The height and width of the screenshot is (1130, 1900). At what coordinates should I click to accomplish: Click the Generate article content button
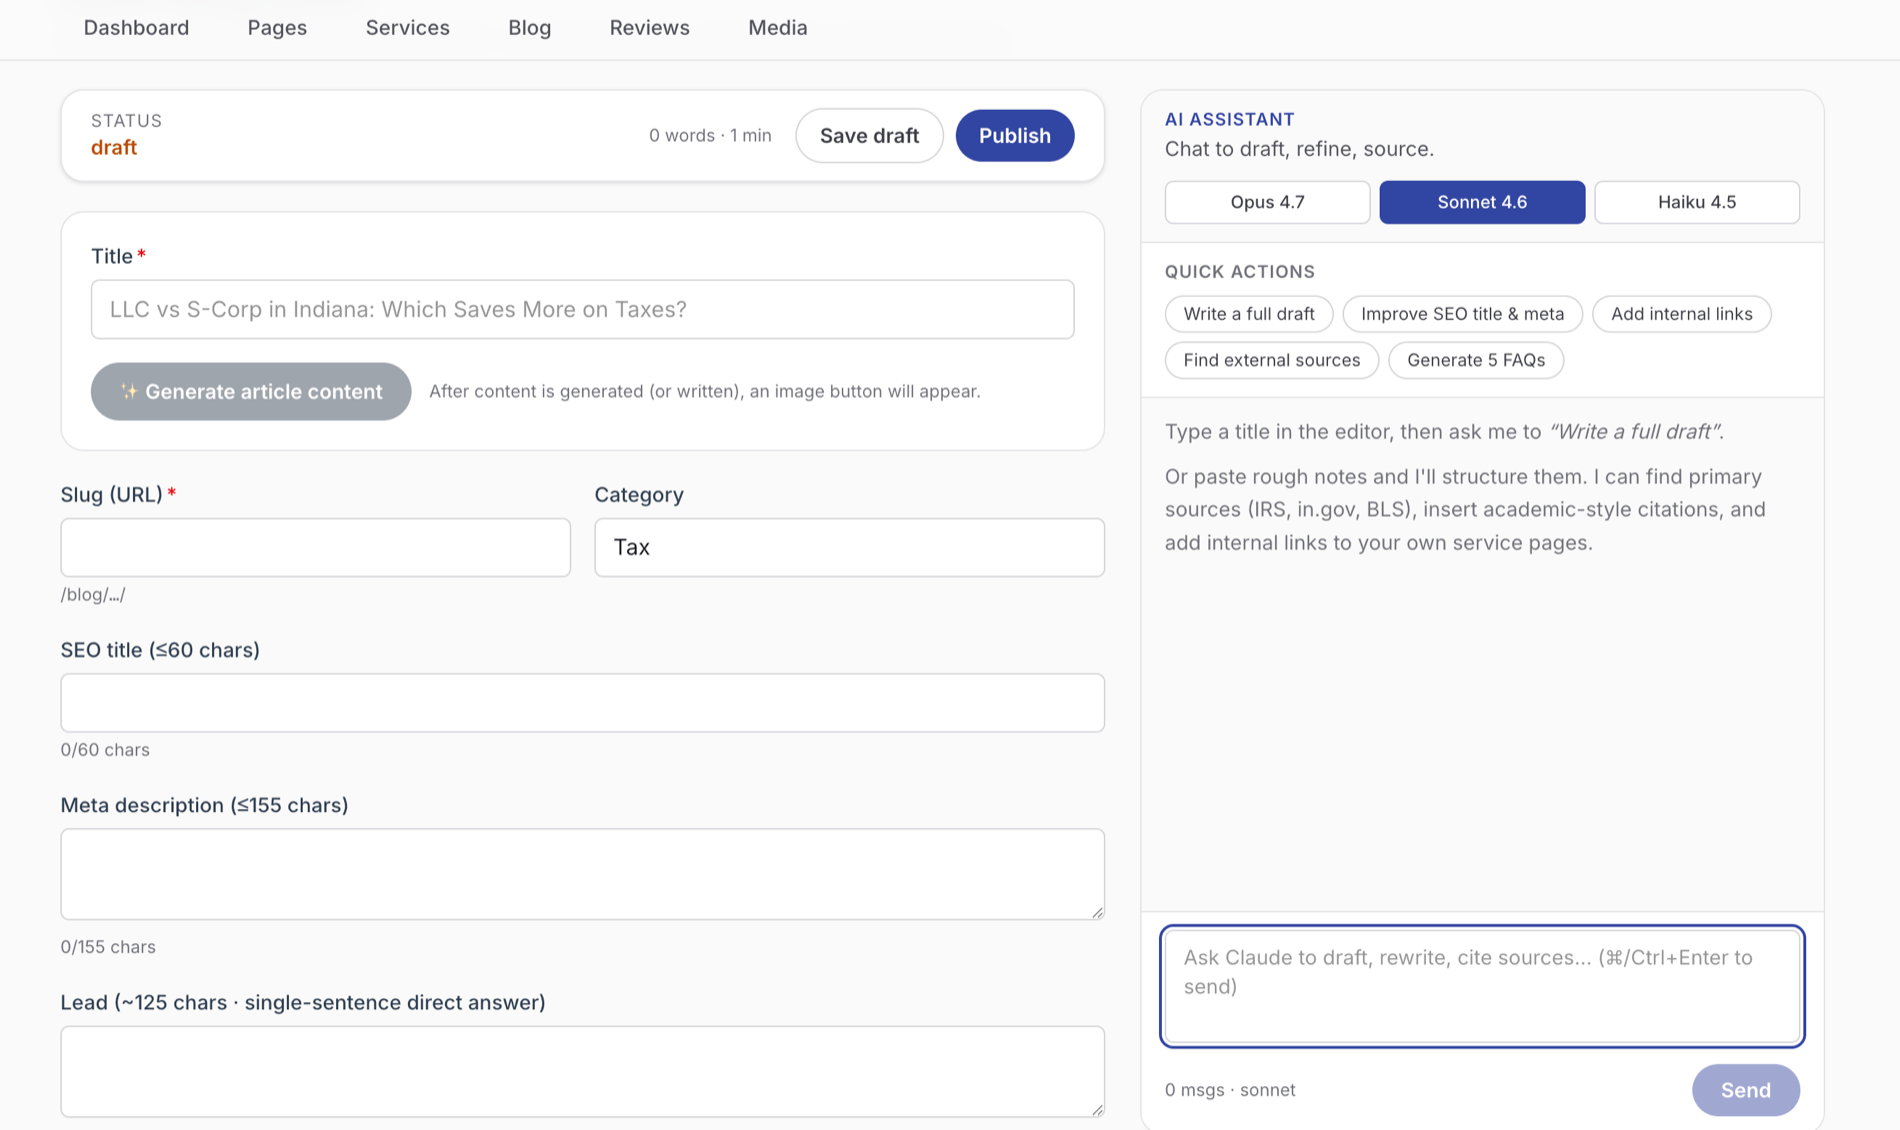251,391
